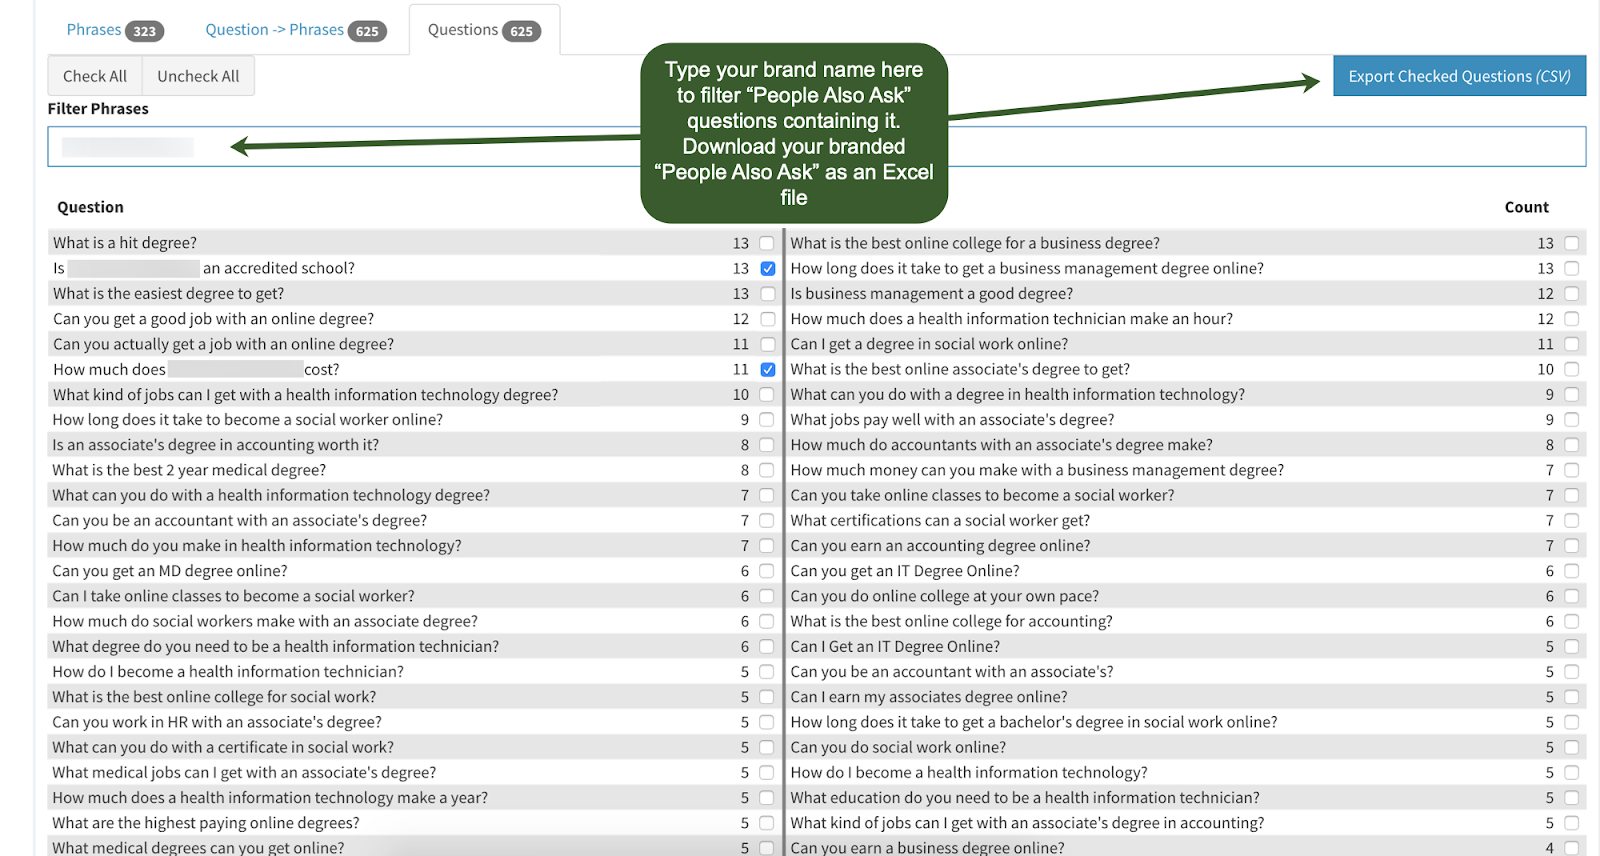Select 'How much money can you make with a business management degree?'
Viewport: 1600px width, 856px height.
point(1571,470)
